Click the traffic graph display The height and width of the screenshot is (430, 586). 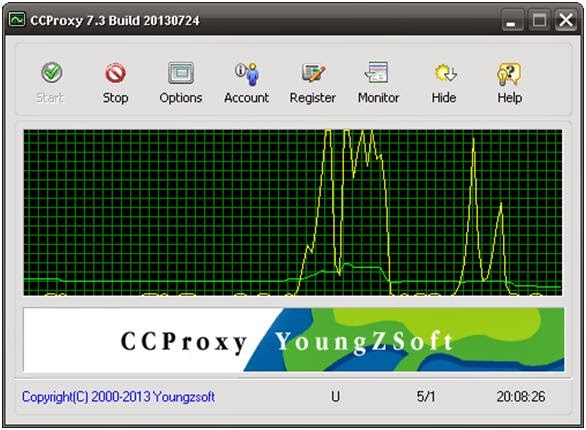click(x=293, y=212)
